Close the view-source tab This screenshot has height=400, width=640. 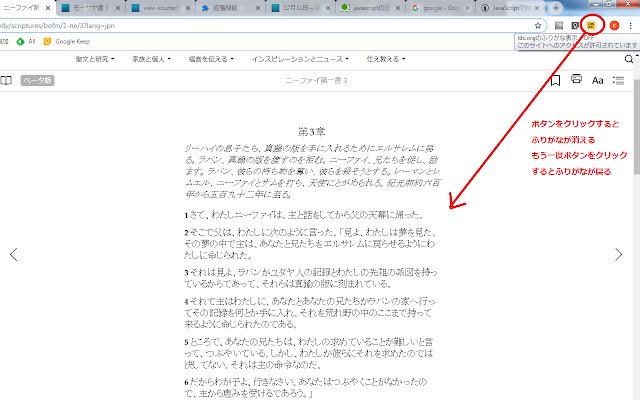coord(188,8)
